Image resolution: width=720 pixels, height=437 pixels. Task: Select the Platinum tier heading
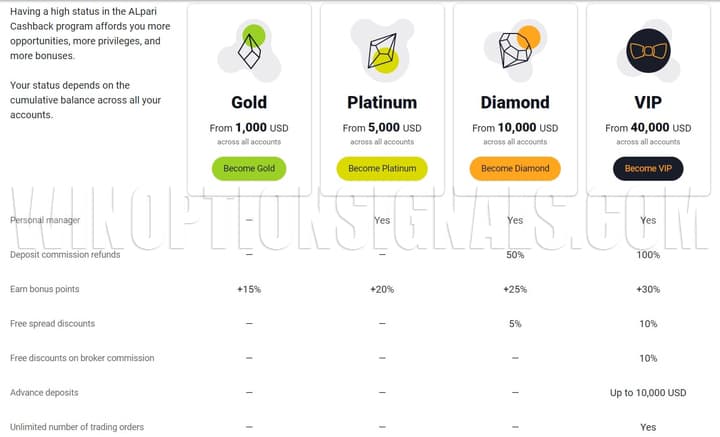coord(381,102)
